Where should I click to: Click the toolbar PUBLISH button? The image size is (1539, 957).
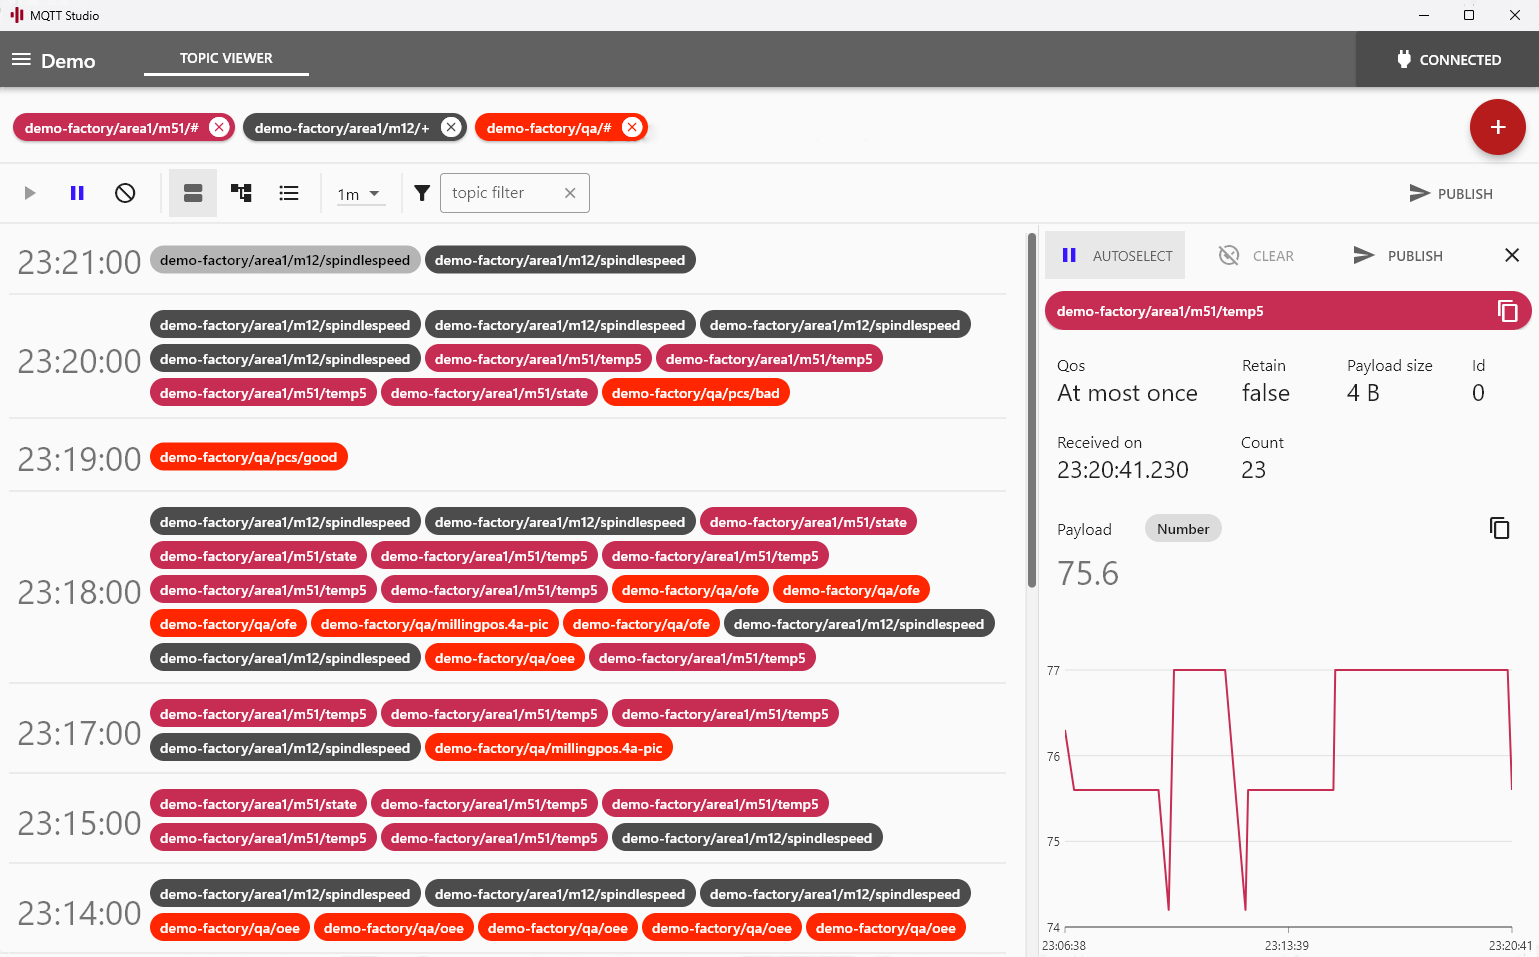1451,193
